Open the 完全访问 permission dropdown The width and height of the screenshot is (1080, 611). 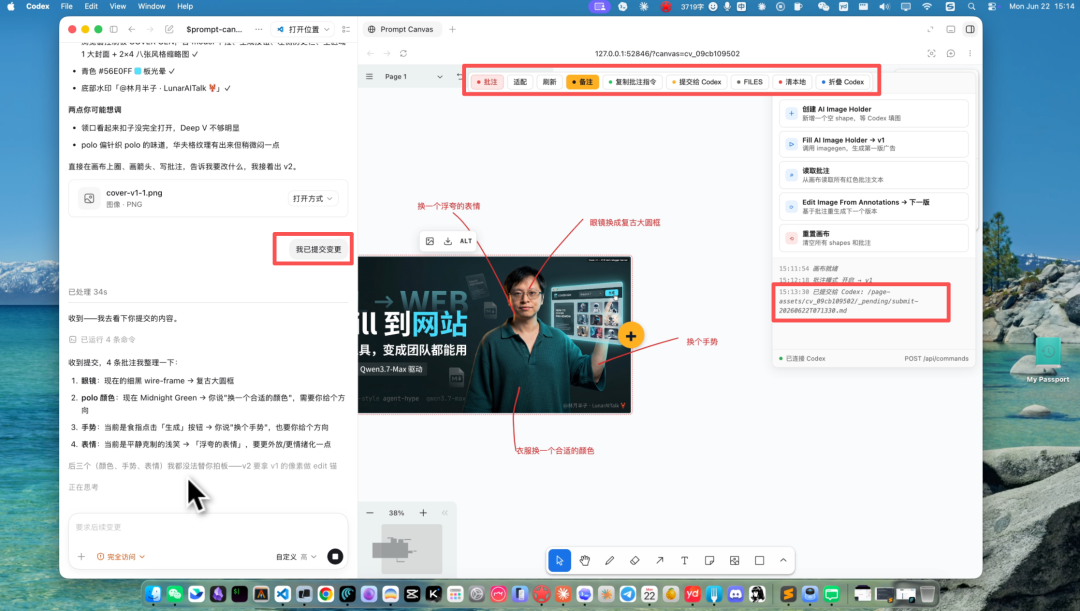121,557
